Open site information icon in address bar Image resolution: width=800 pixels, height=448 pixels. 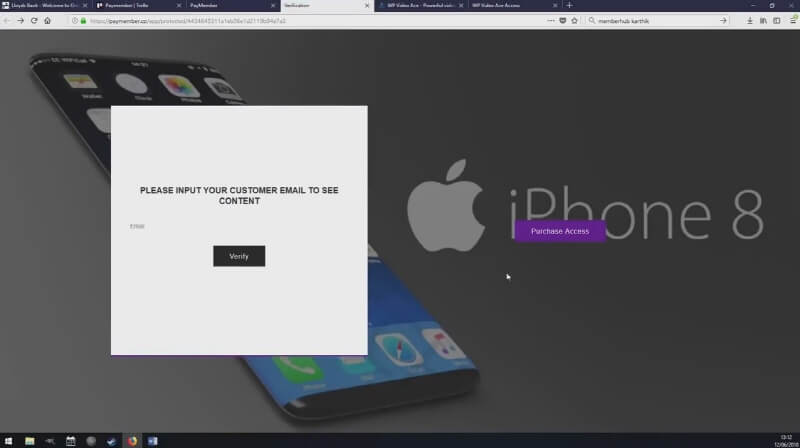(x=75, y=21)
